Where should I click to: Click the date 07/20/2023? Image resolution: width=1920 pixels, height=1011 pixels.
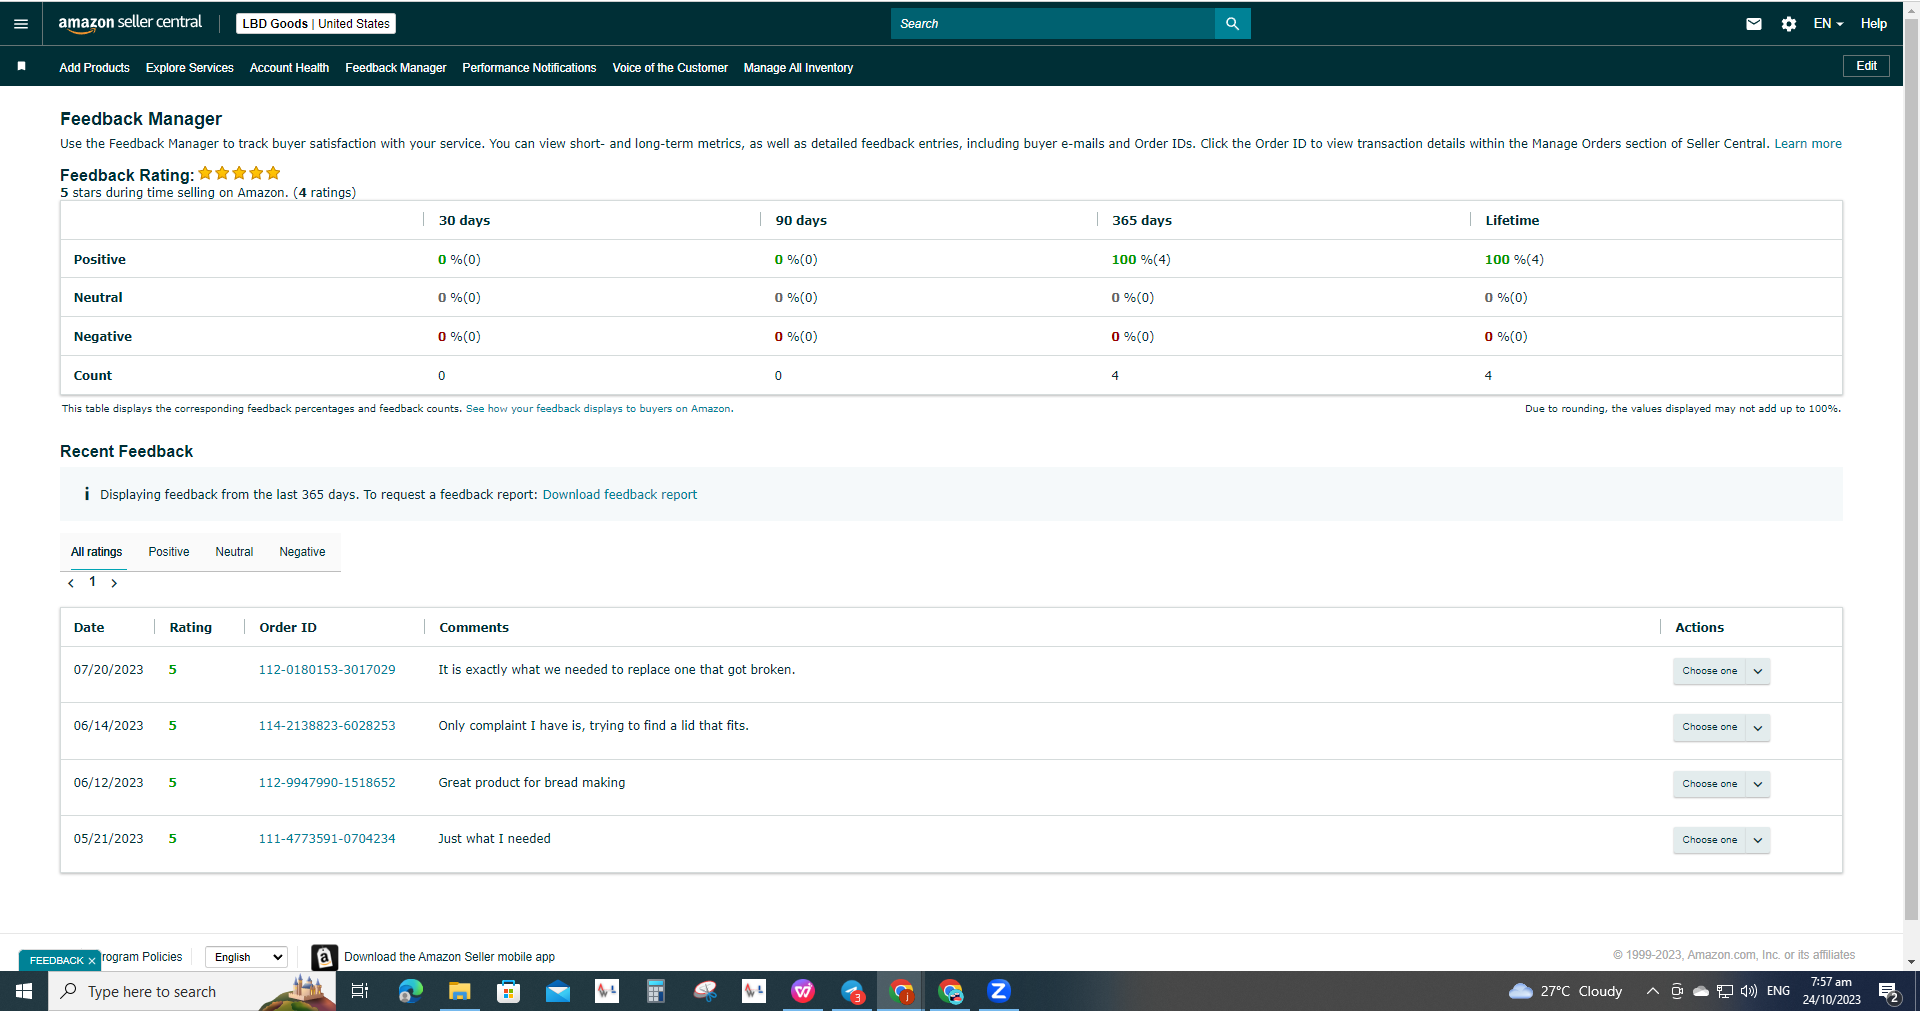[x=109, y=670]
